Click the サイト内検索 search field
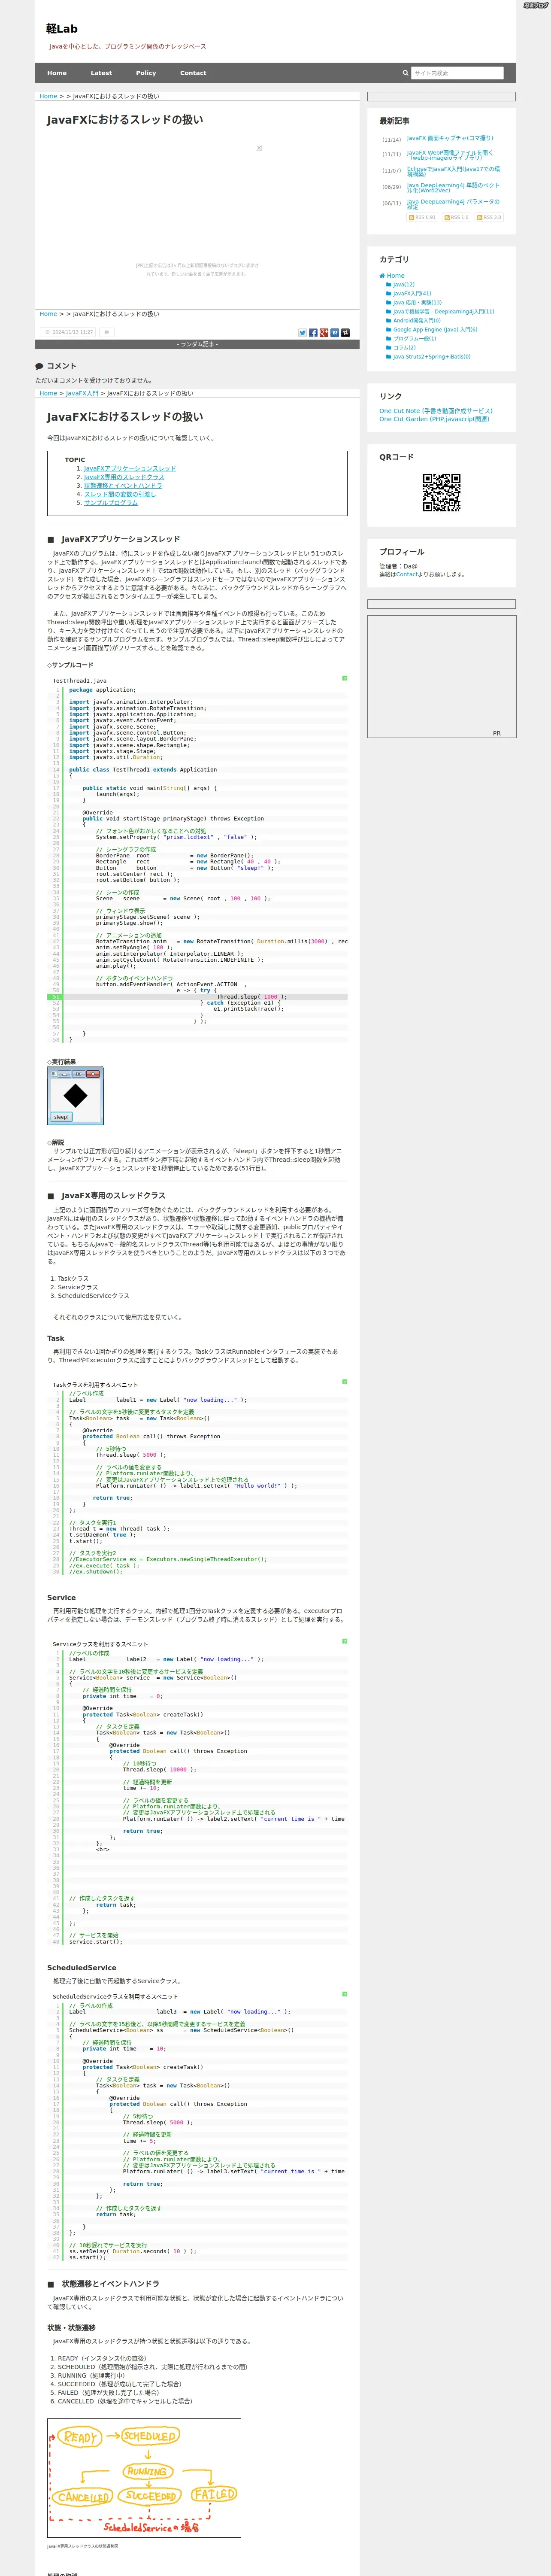 [x=457, y=73]
